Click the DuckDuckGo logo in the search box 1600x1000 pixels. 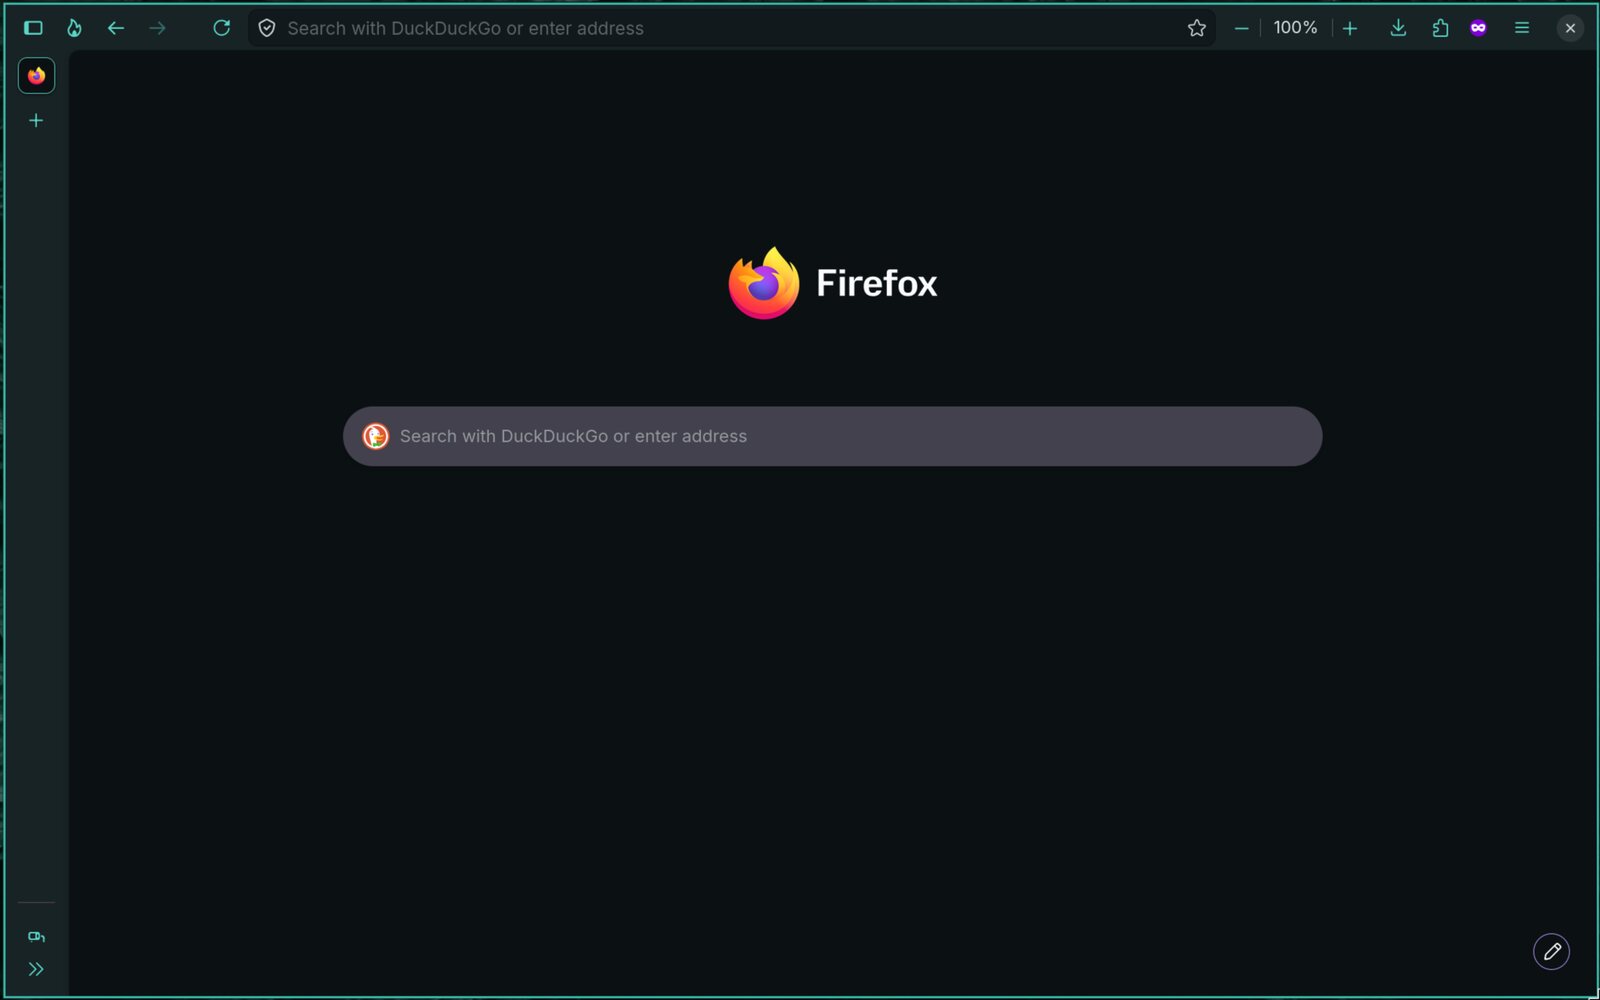pyautogui.click(x=375, y=436)
